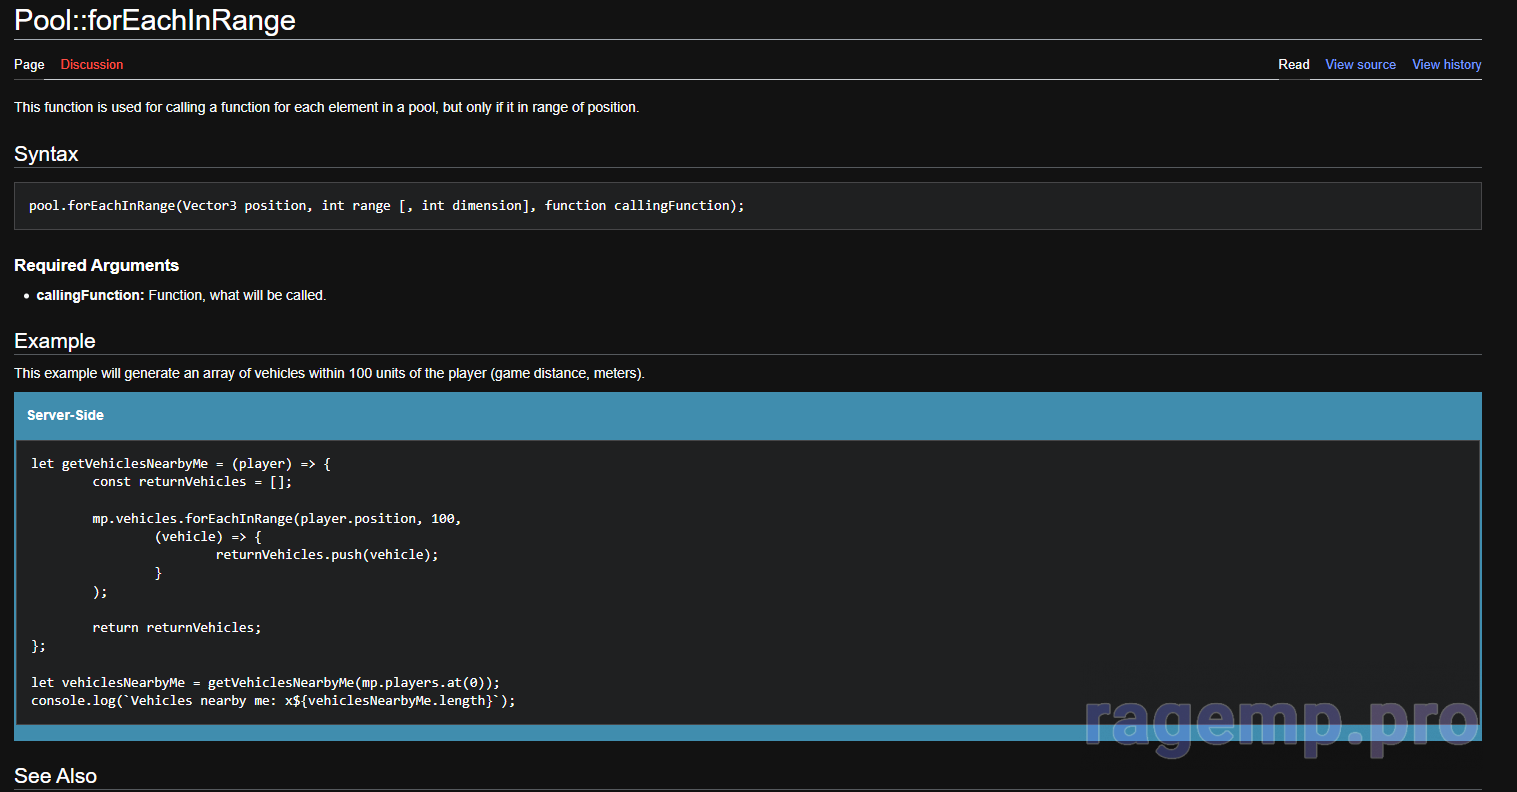Click the ragemp.pro watermark logo

(1280, 722)
